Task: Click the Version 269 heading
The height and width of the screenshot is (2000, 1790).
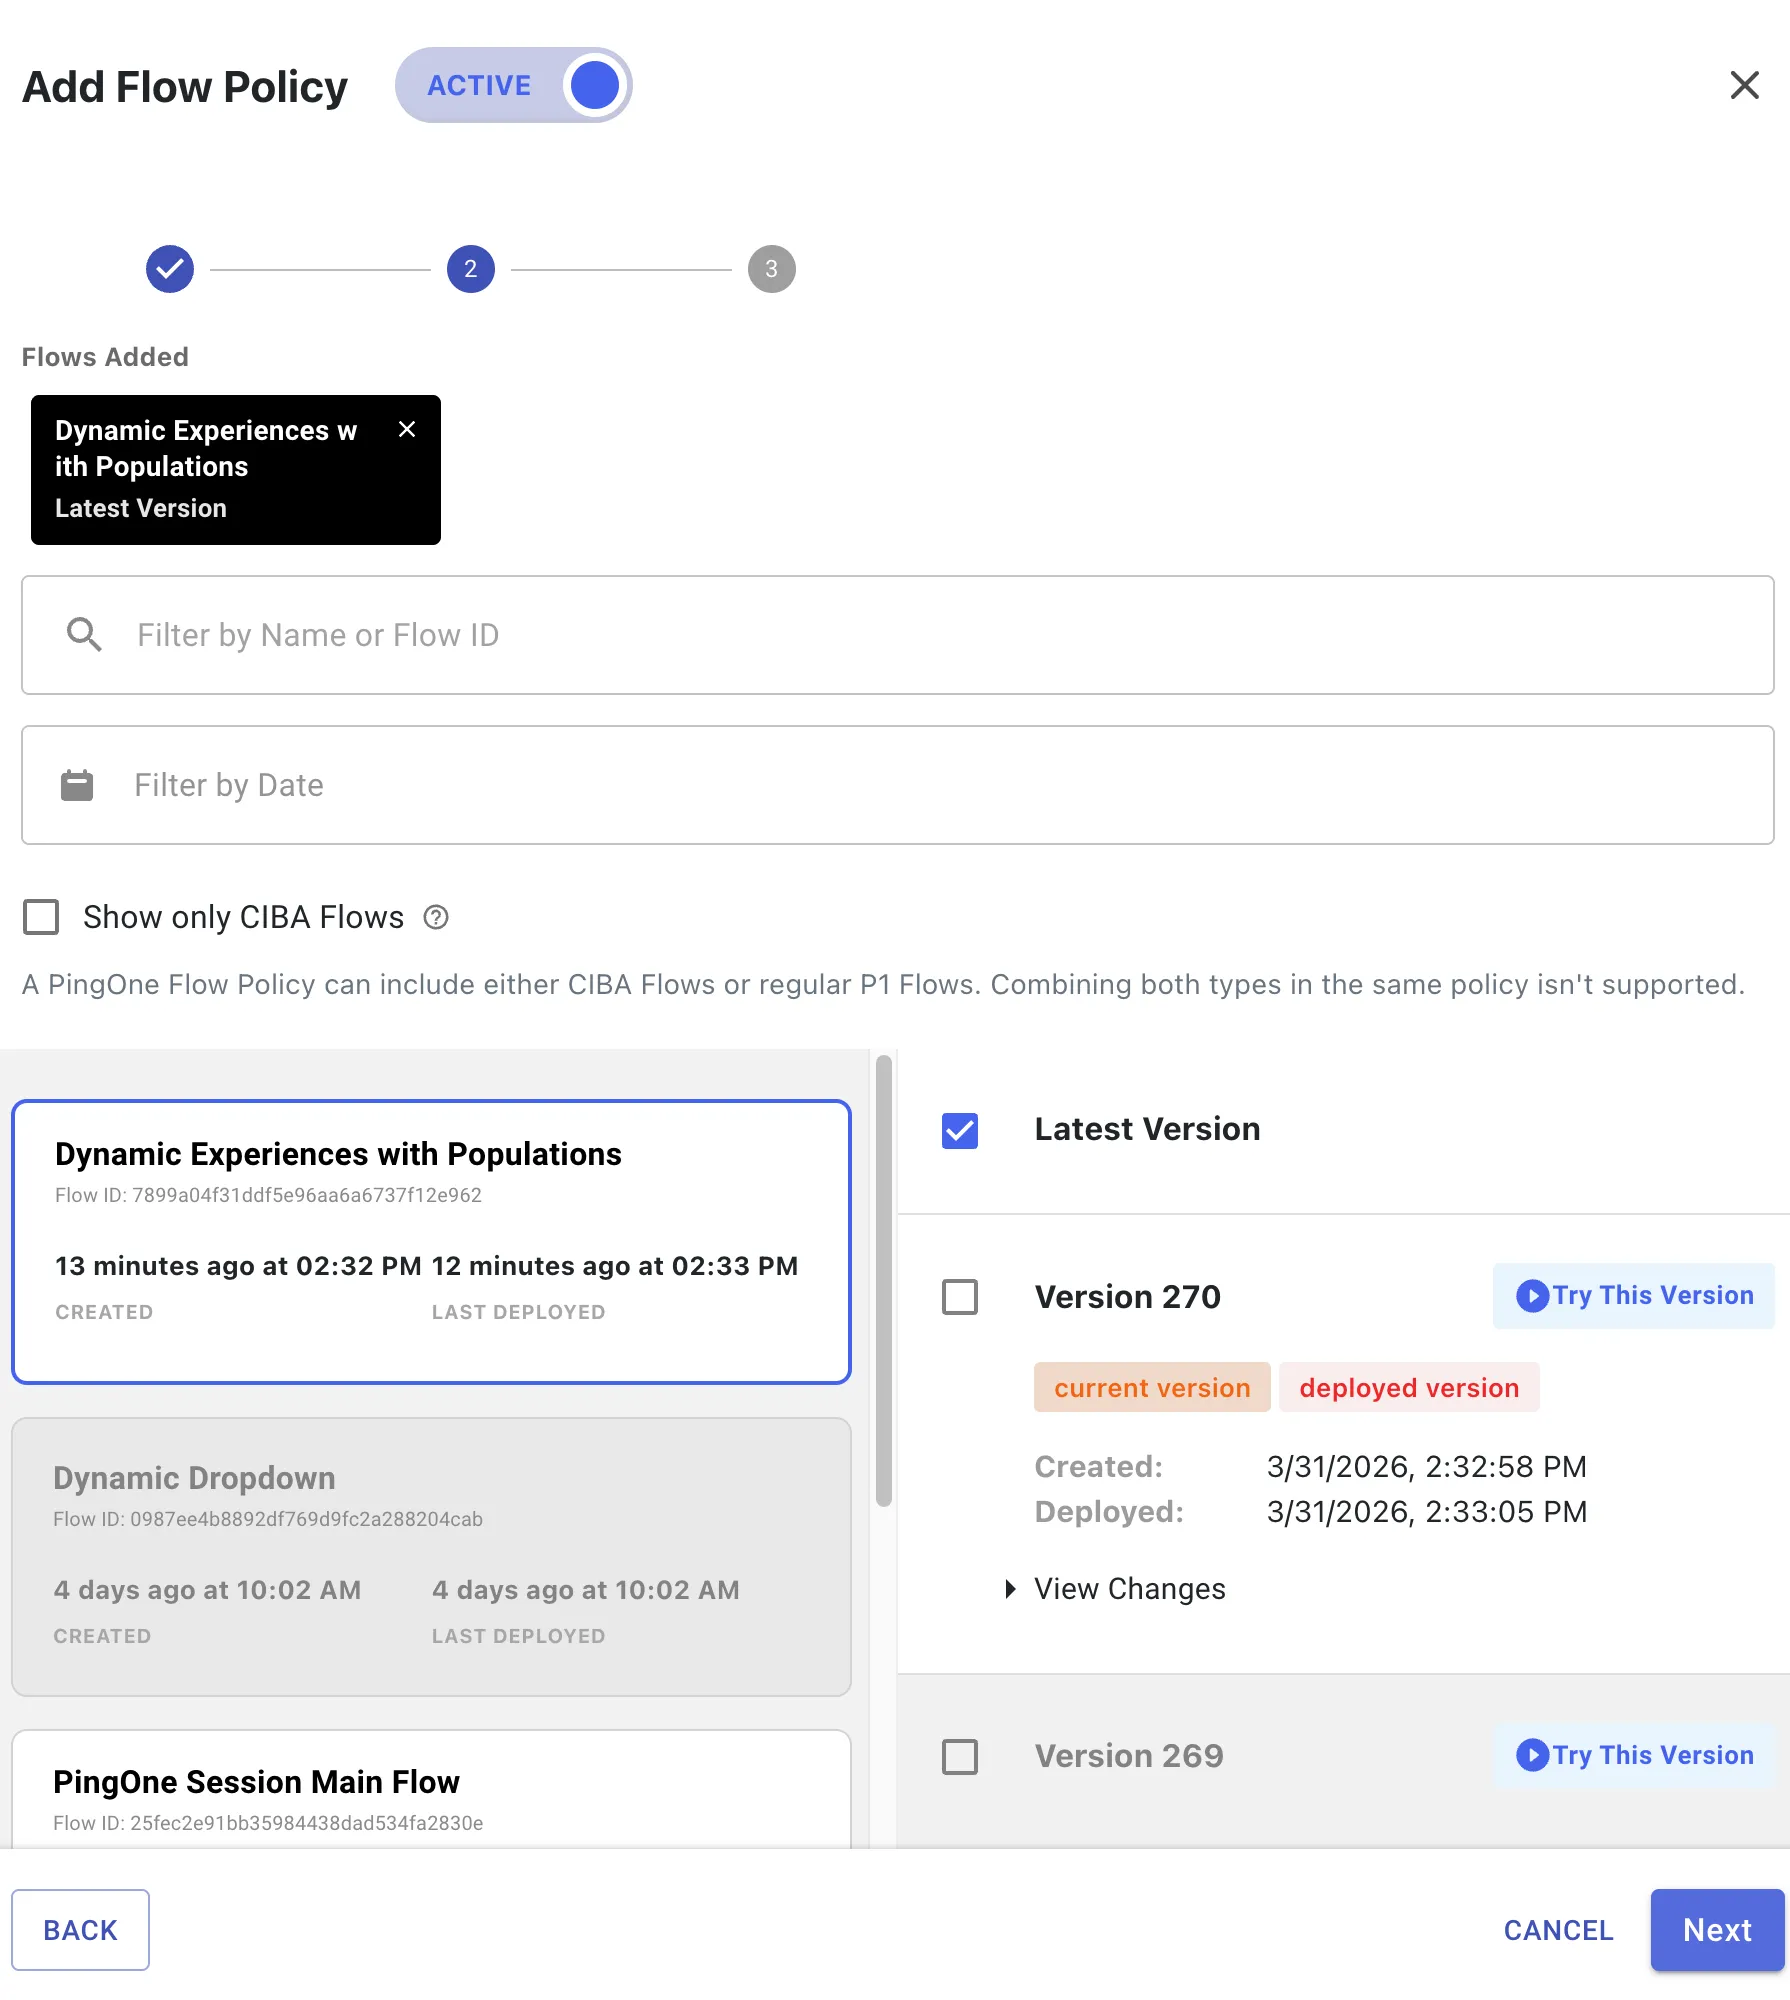Action: [x=1129, y=1757]
